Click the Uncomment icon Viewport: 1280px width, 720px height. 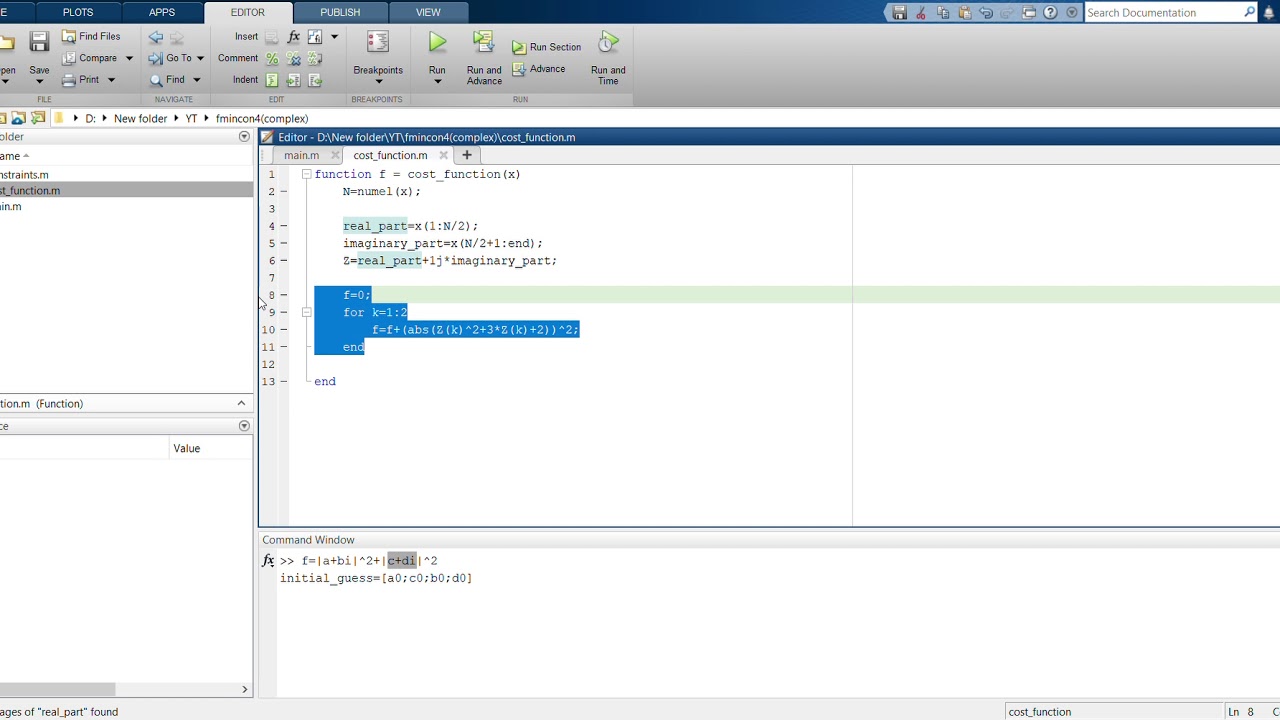293,59
